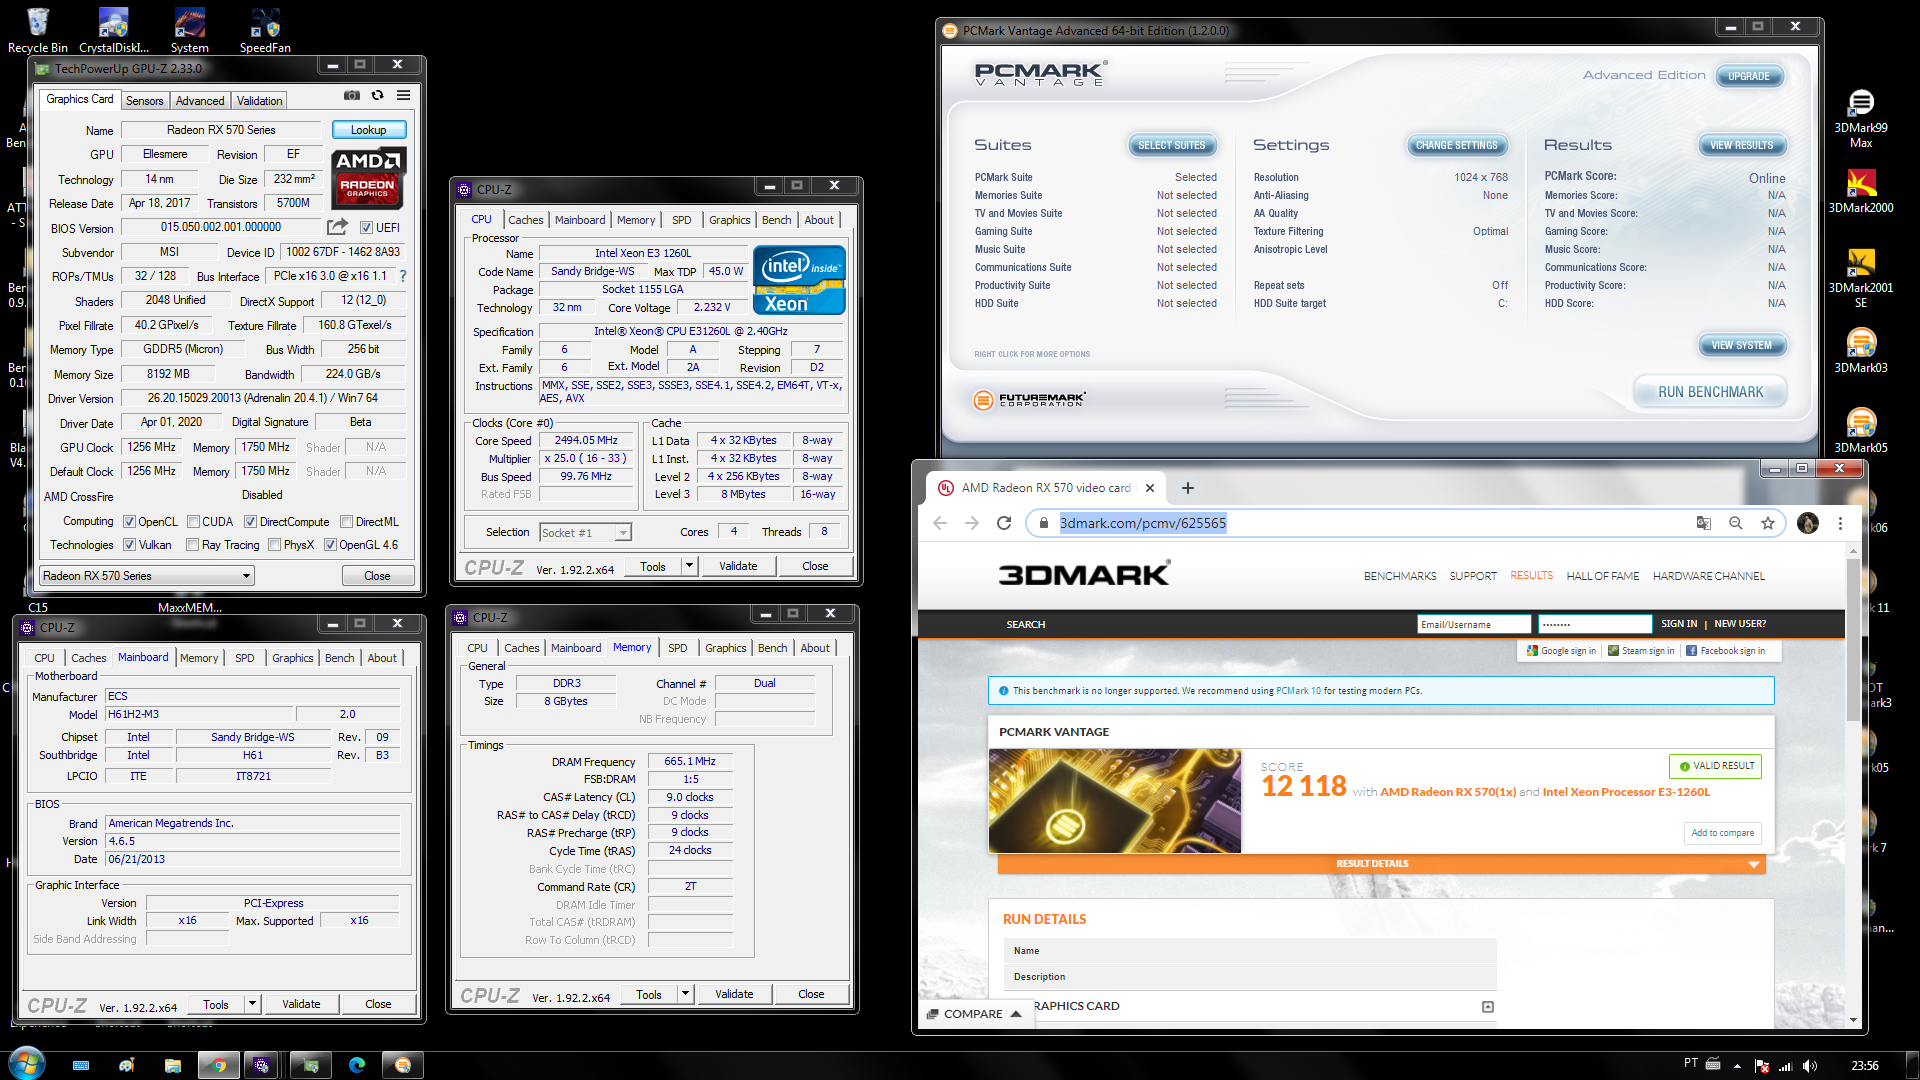Toggle the UEFI checkbox in GPU-Z

click(366, 228)
